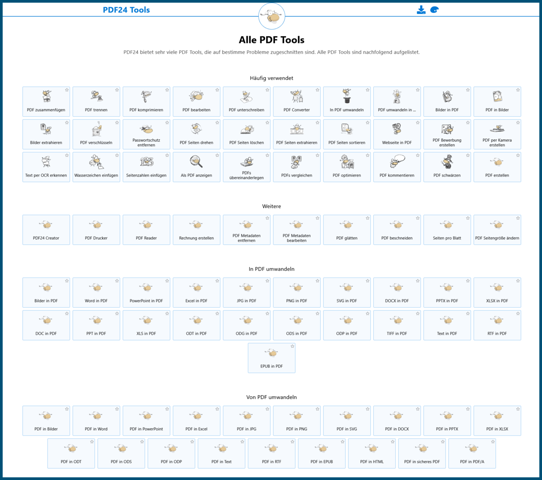Launch the PDF Seiten drehen tool
The width and height of the screenshot is (542, 480).
tap(196, 134)
